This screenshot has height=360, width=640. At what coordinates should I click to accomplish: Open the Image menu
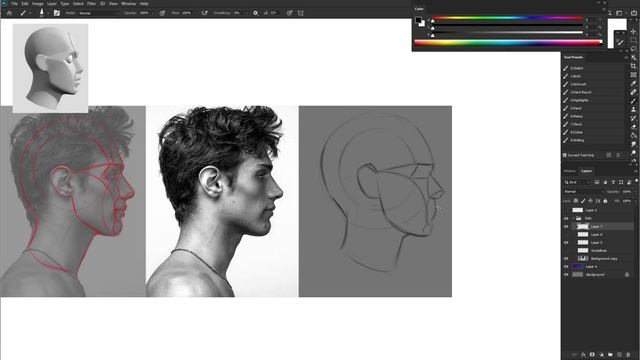click(38, 4)
